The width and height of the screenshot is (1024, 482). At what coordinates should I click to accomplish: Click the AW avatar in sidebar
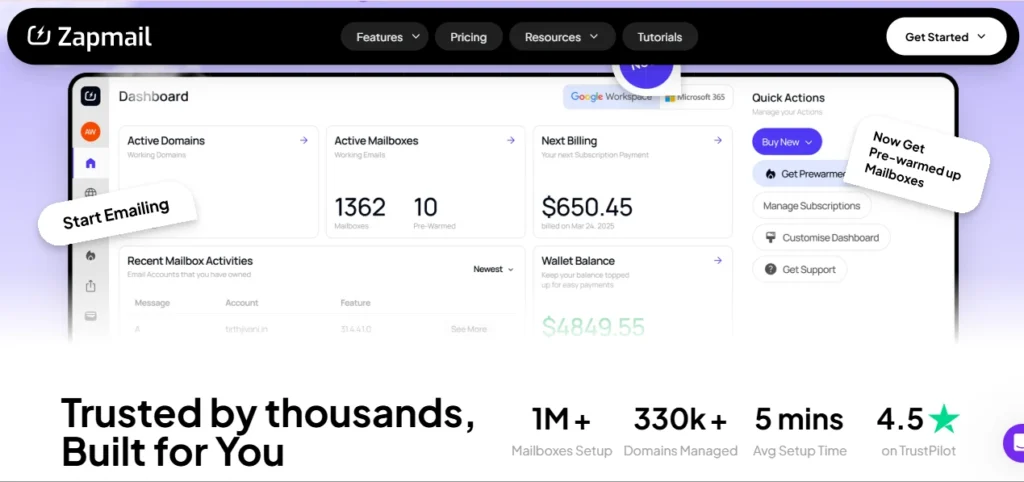tap(90, 132)
